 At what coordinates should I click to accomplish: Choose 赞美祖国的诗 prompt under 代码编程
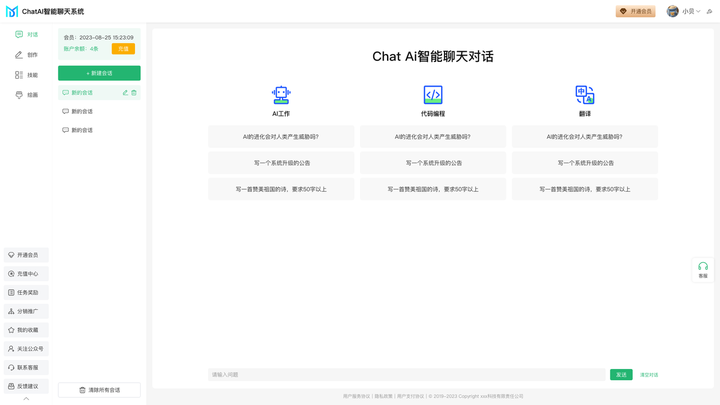point(433,189)
